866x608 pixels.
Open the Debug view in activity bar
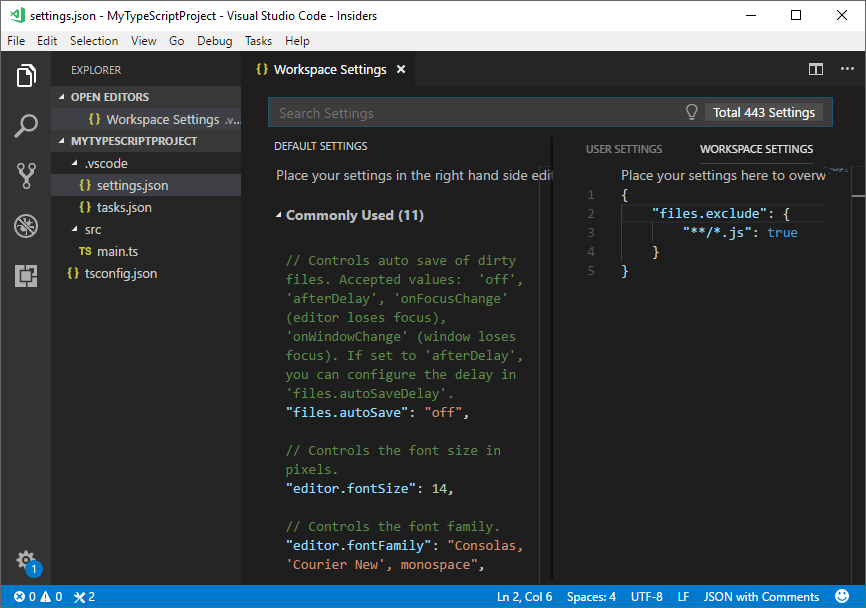[26, 226]
